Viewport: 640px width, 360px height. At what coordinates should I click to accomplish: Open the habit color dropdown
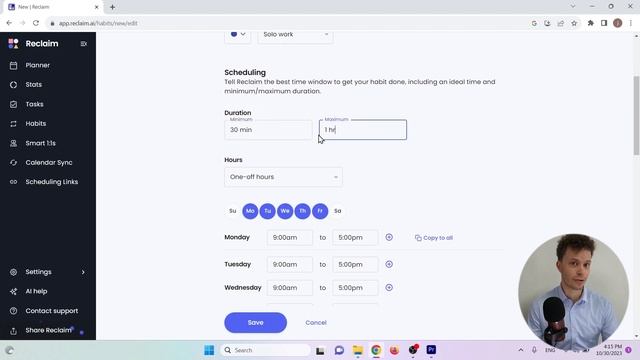coord(238,35)
